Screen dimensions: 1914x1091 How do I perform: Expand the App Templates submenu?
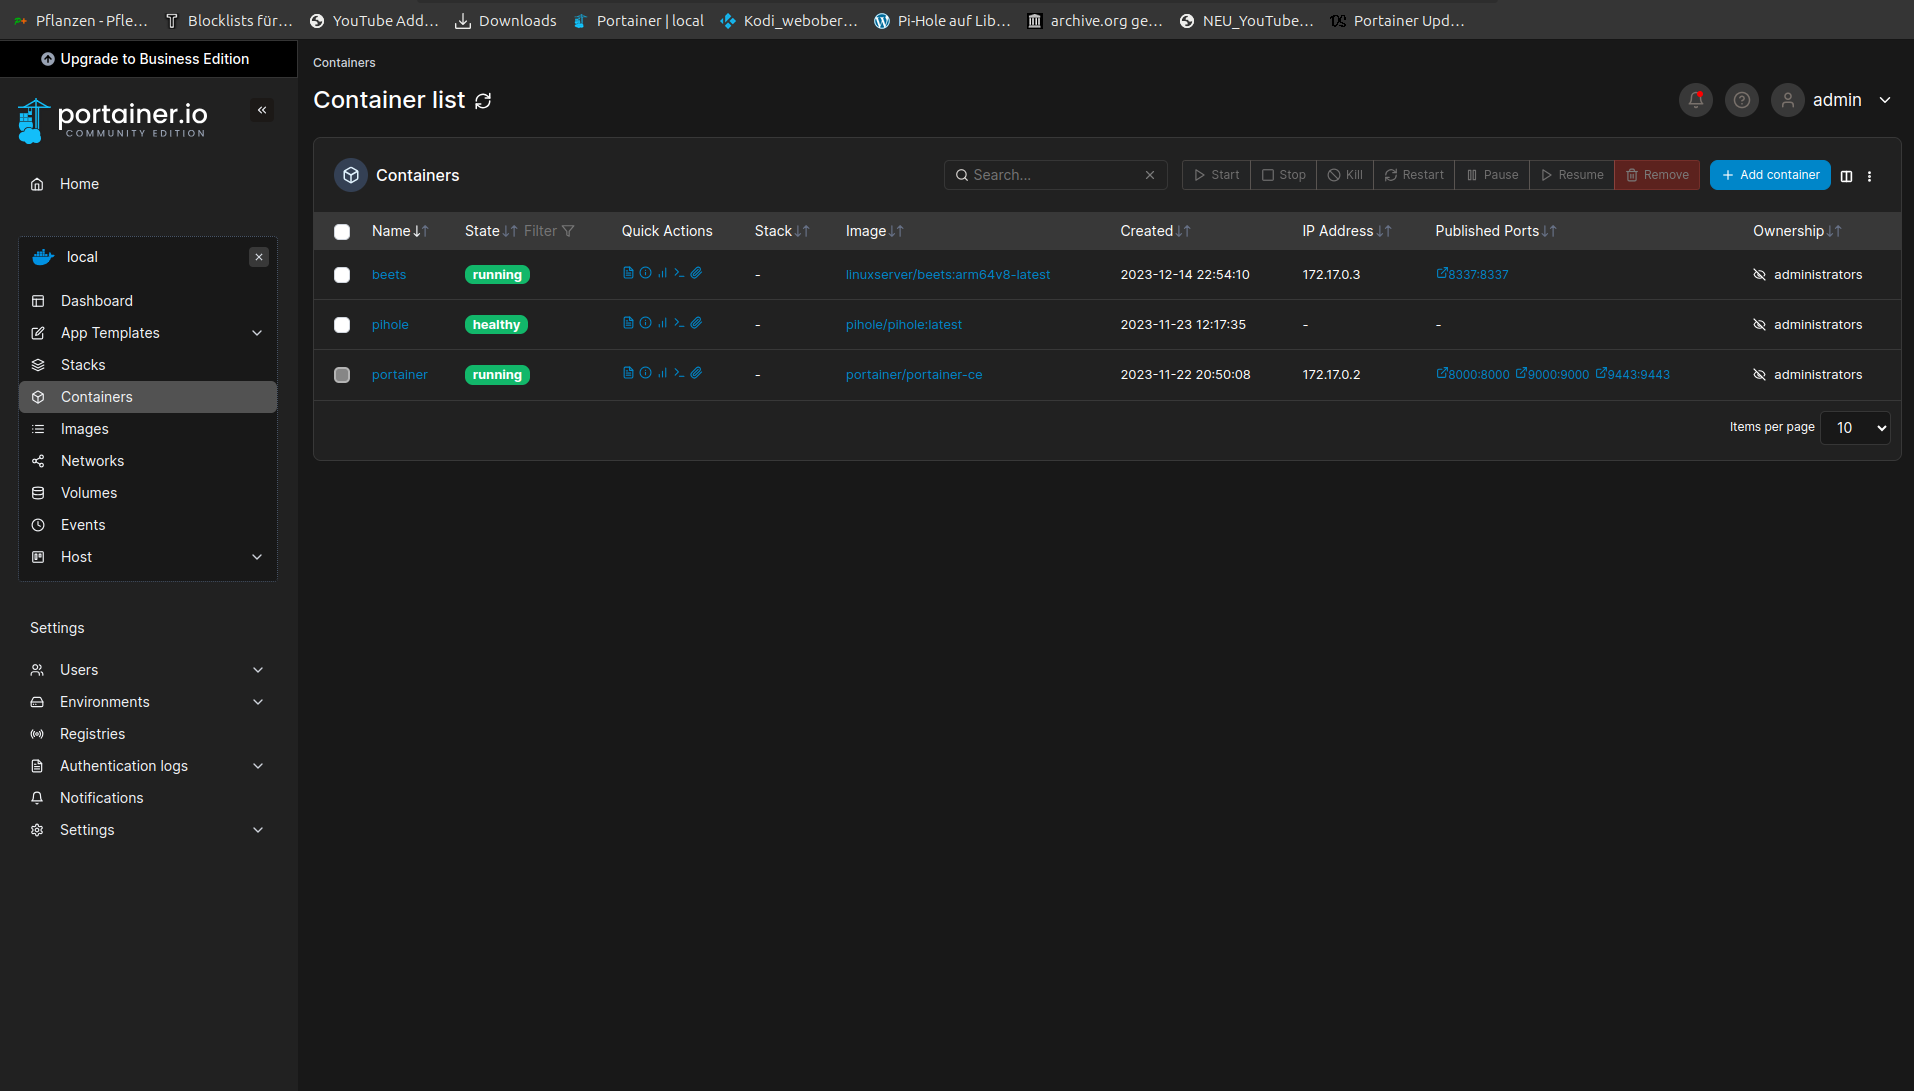[257, 333]
